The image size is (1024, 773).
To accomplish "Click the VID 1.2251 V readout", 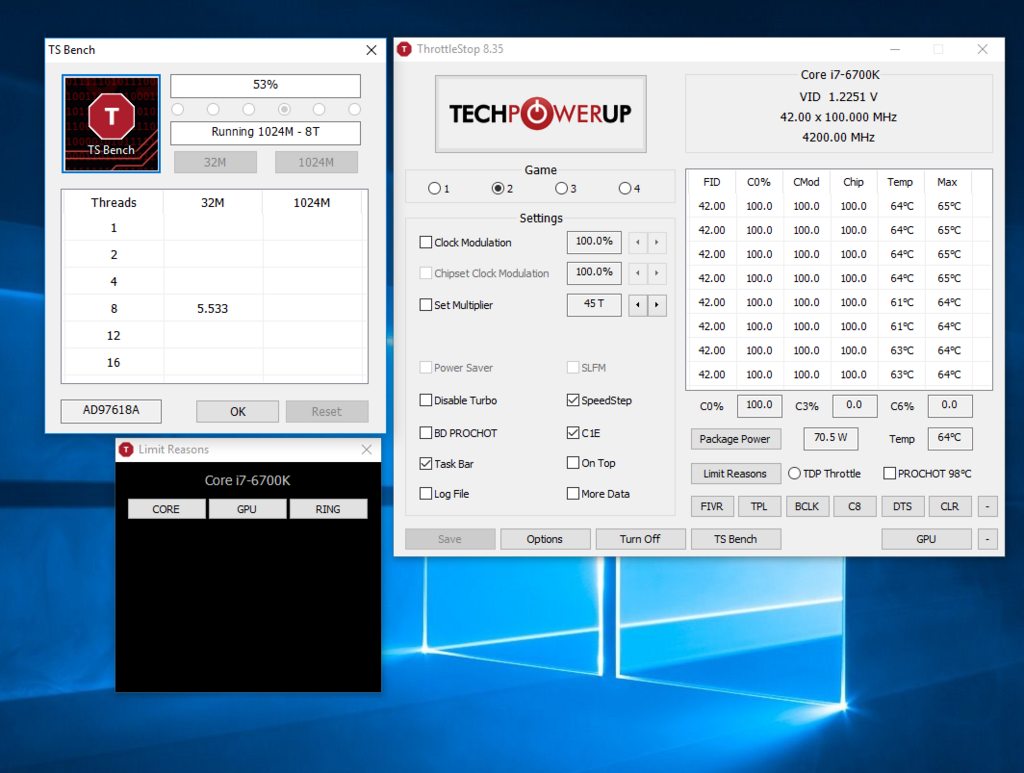I will 839,97.
